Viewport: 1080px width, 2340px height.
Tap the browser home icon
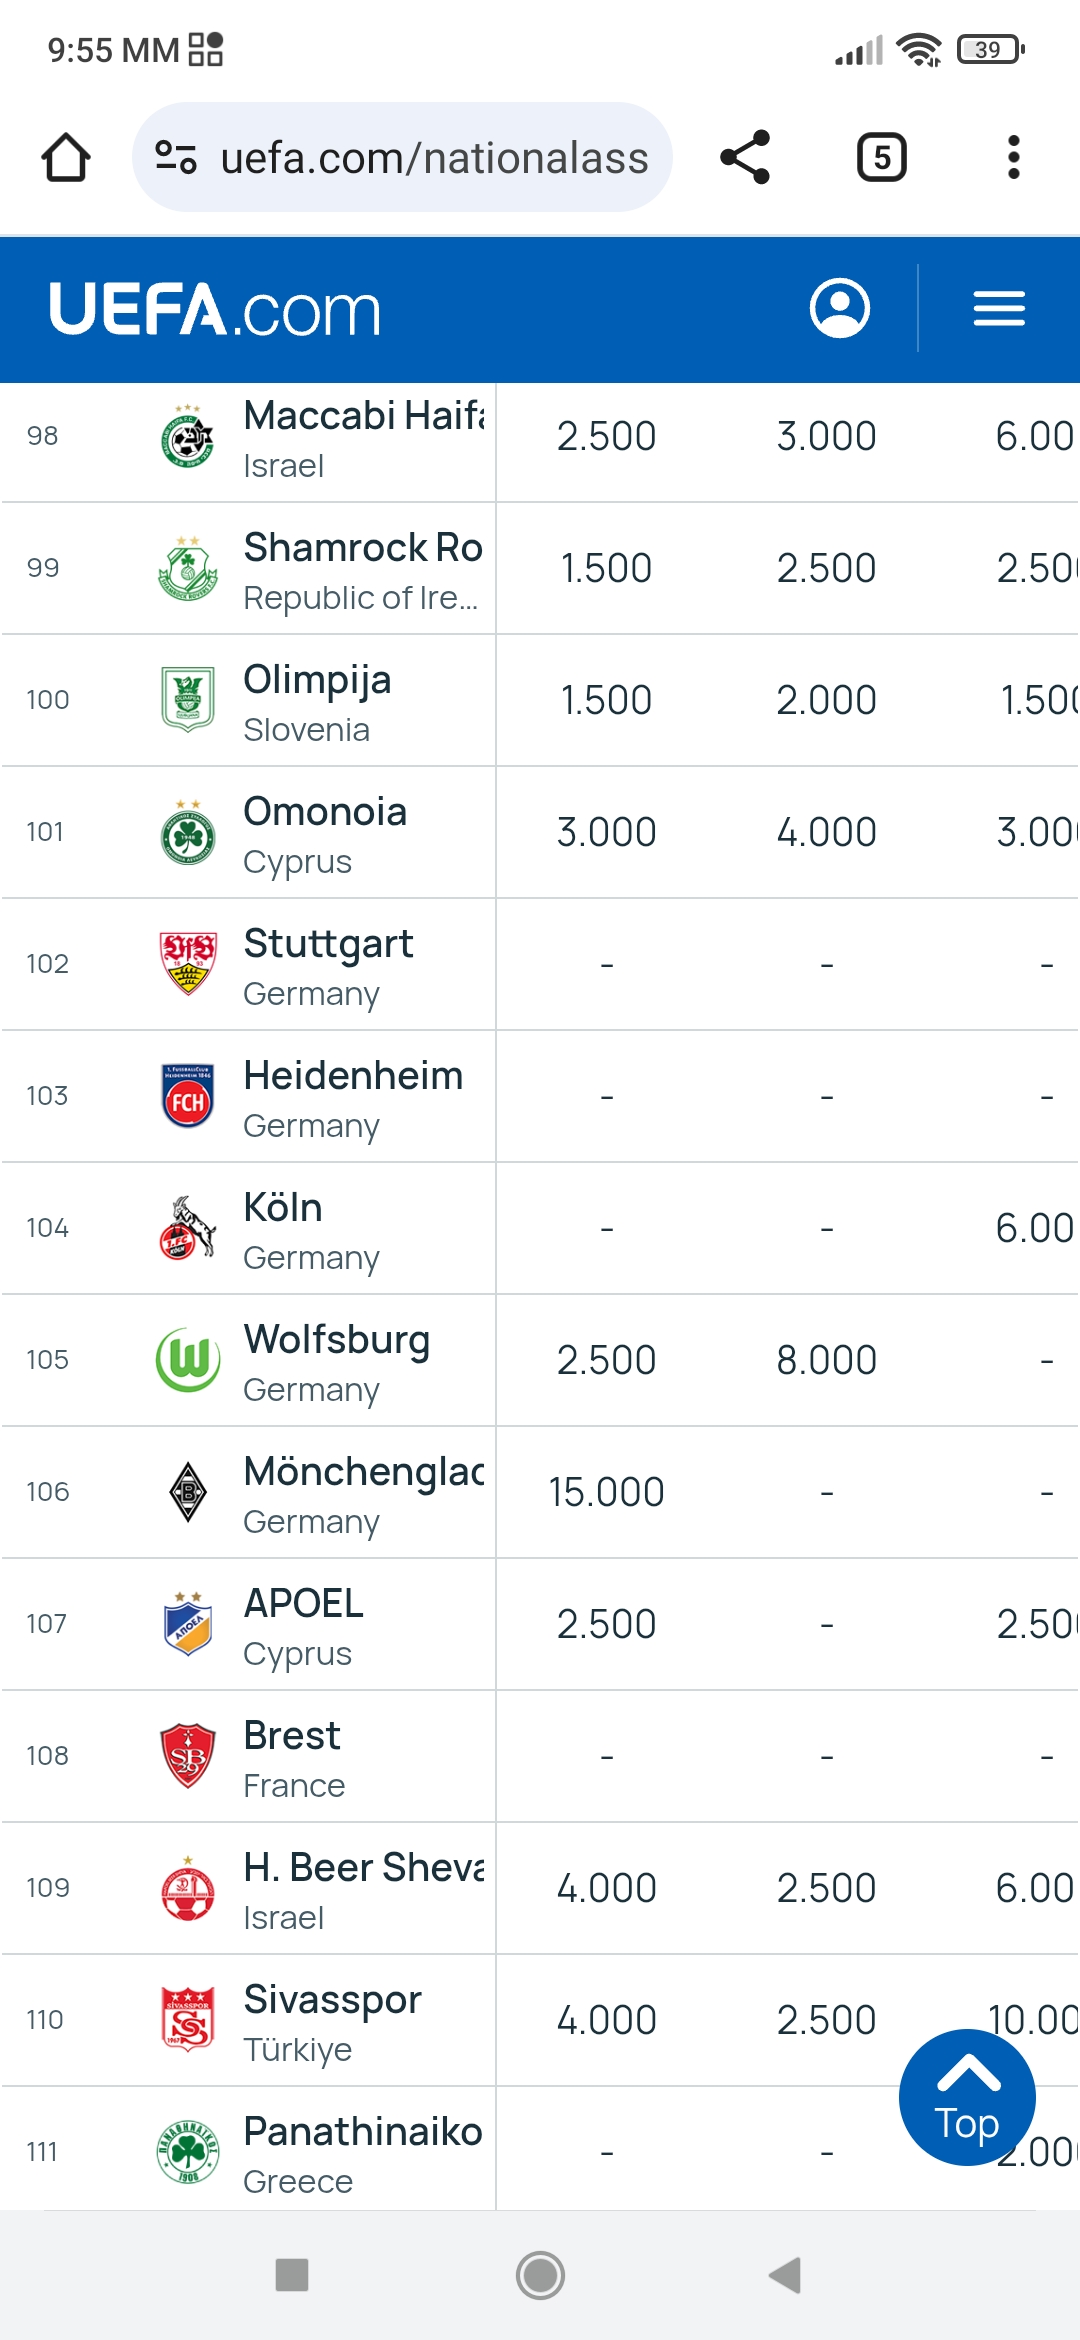[66, 158]
